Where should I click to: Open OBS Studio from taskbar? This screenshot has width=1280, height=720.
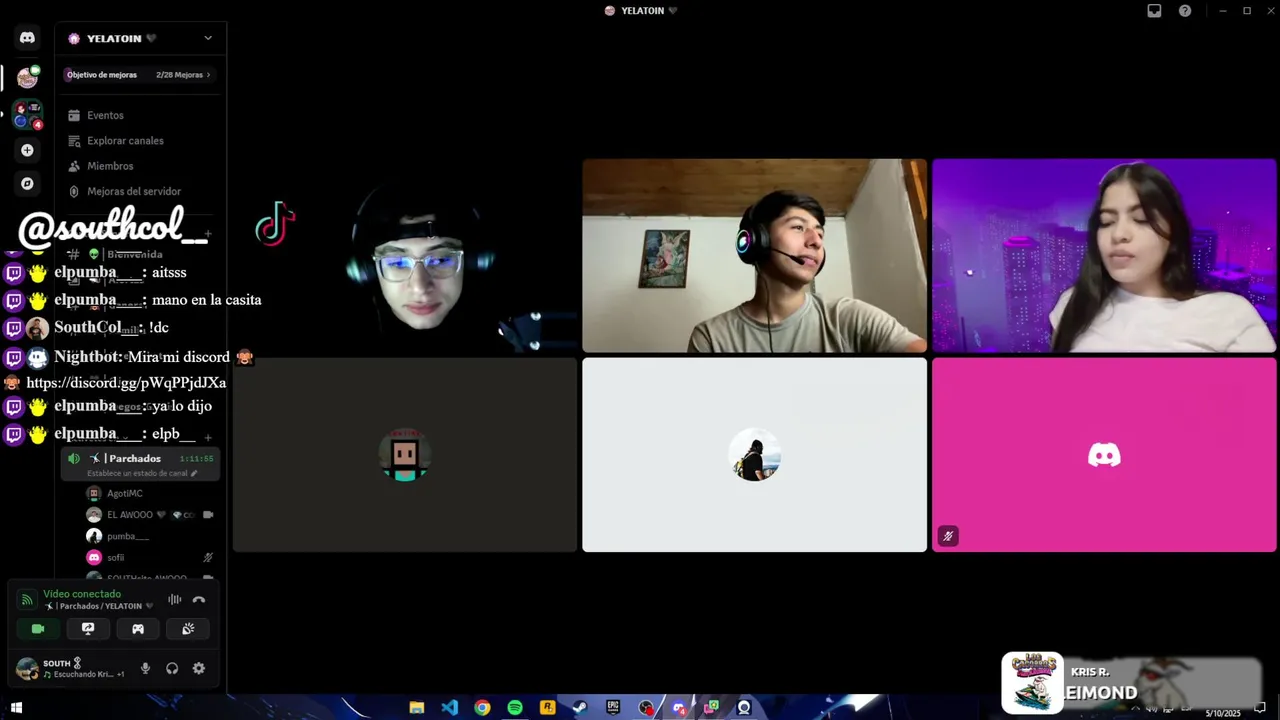(646, 708)
